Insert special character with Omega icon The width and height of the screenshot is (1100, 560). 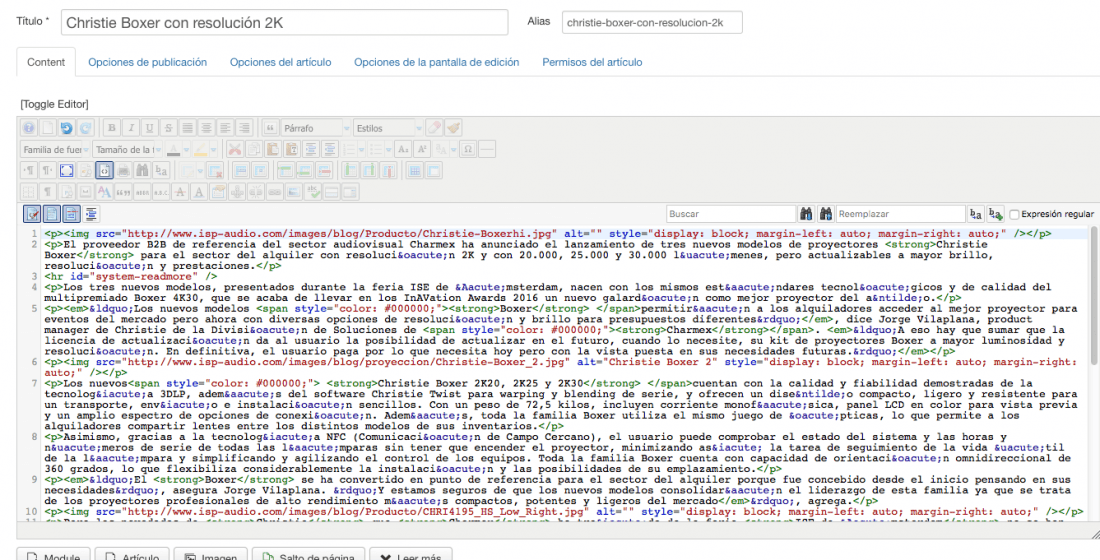(x=467, y=149)
